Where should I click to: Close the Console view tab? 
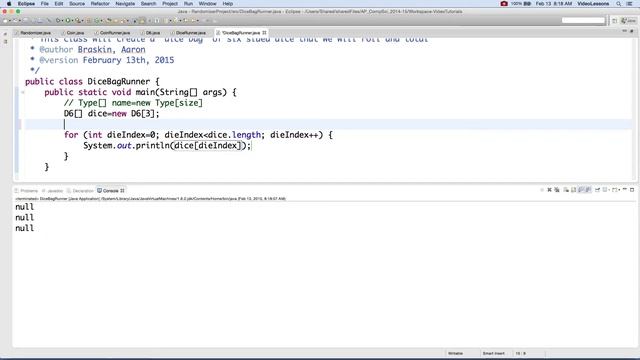[x=122, y=191]
